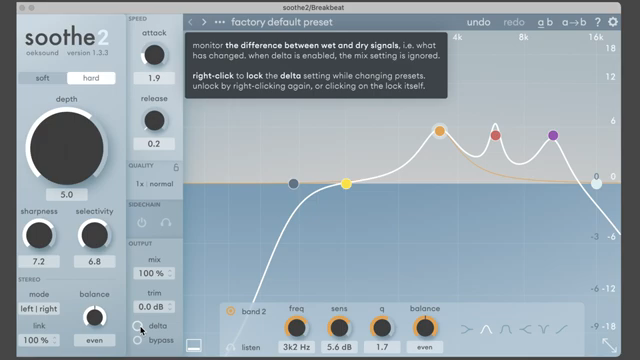Screen dimensions: 640x360
Task: Open the help question mark
Action: [x=598, y=22]
